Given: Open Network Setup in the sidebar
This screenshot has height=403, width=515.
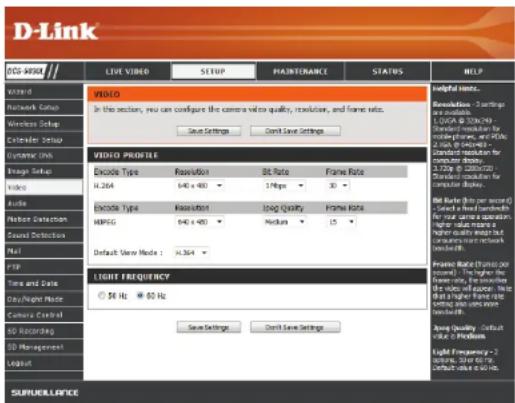Looking at the screenshot, I should click(44, 107).
